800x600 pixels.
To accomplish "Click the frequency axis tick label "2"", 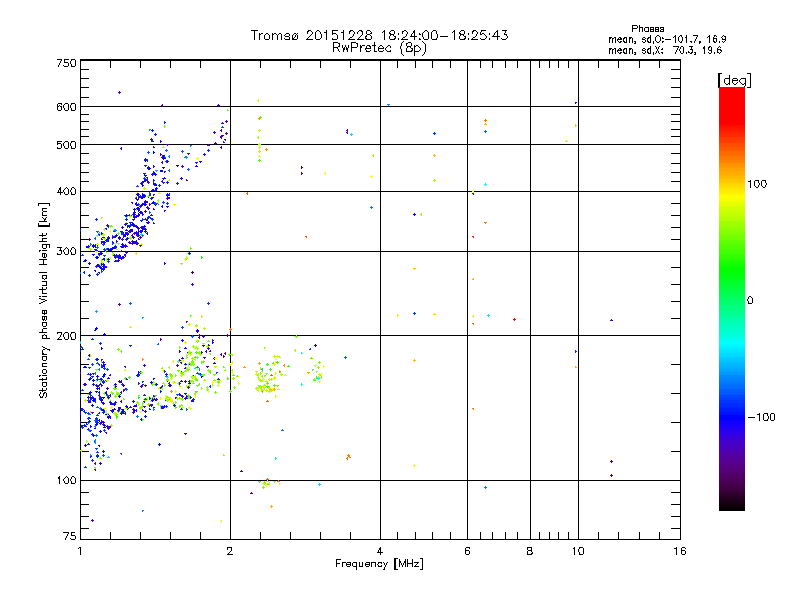I will tap(230, 551).
